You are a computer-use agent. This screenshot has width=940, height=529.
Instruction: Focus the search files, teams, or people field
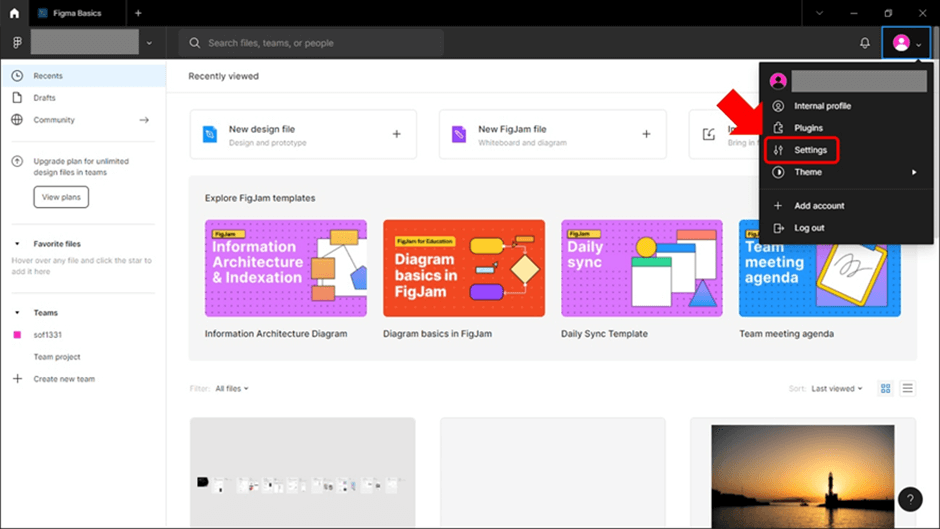(311, 43)
